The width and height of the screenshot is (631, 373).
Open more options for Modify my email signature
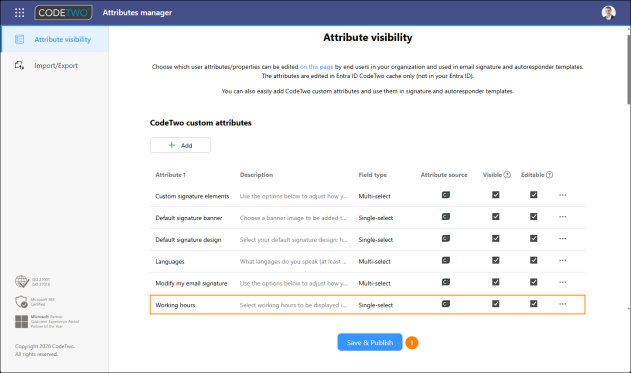click(563, 282)
